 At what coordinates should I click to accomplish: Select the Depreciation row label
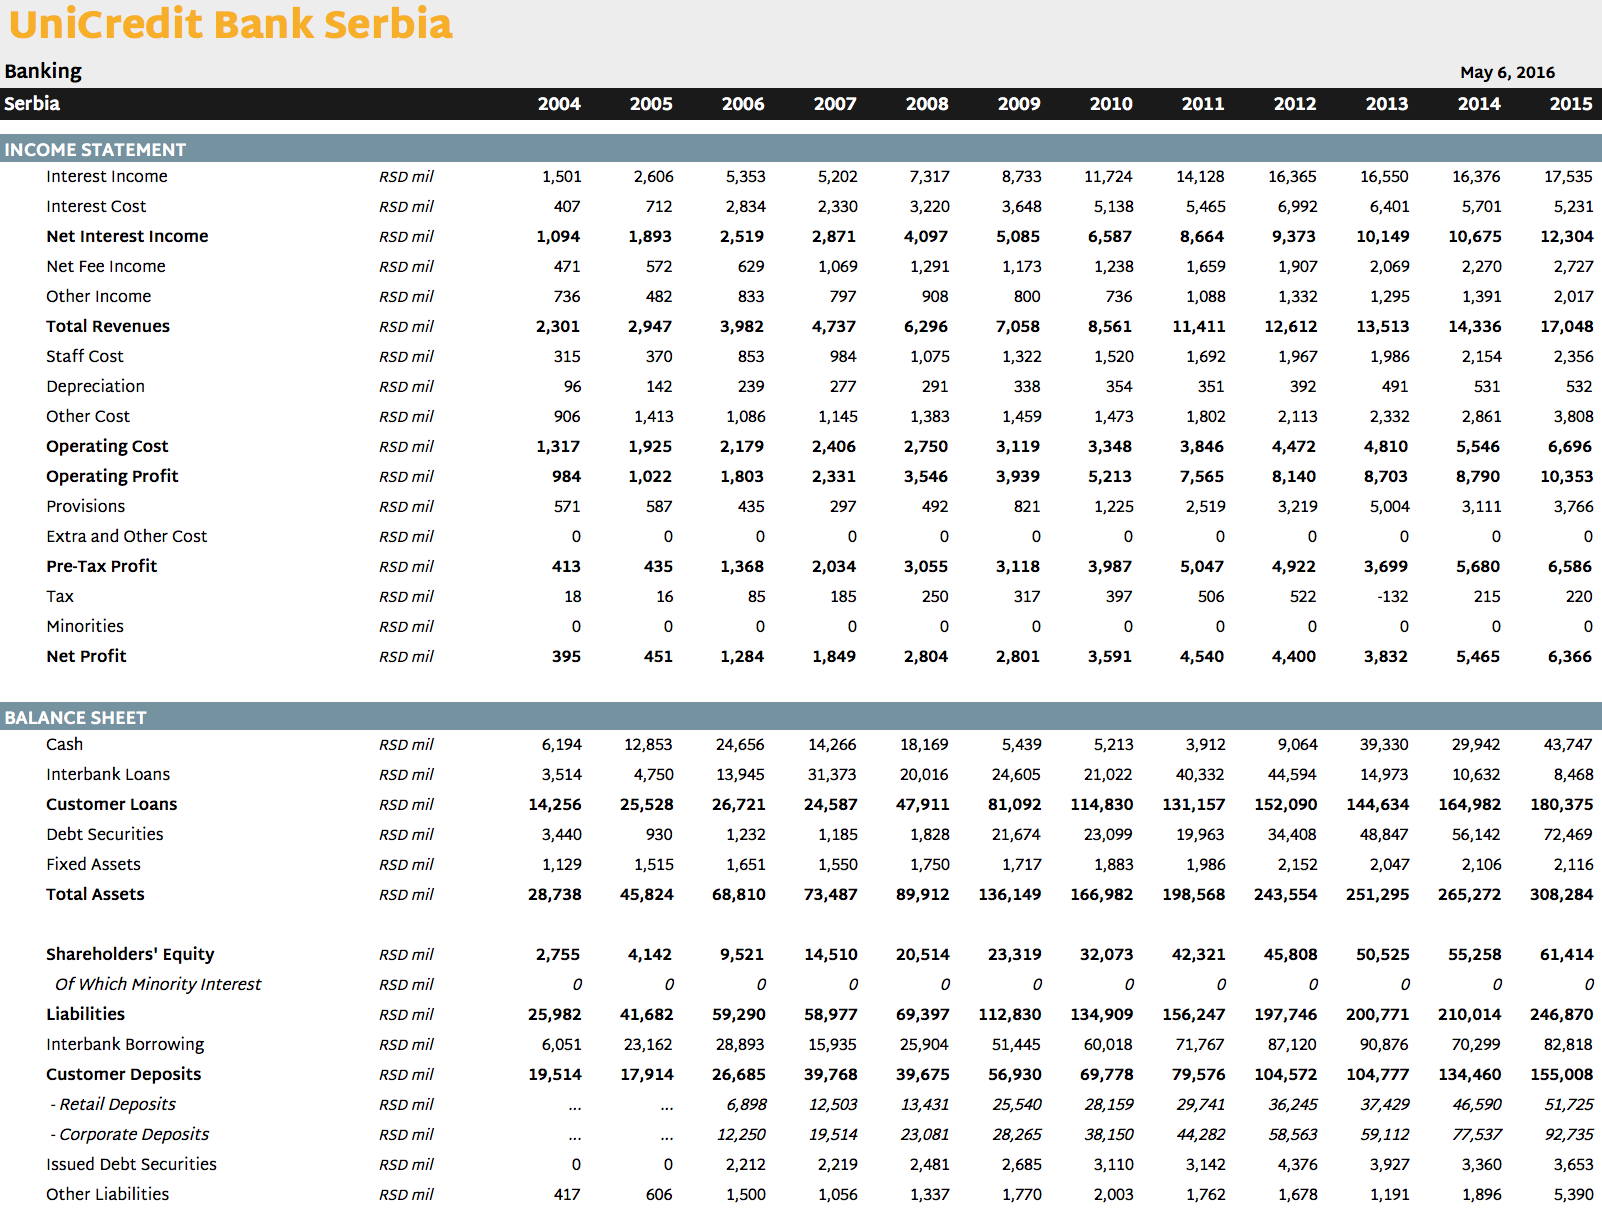[95, 387]
